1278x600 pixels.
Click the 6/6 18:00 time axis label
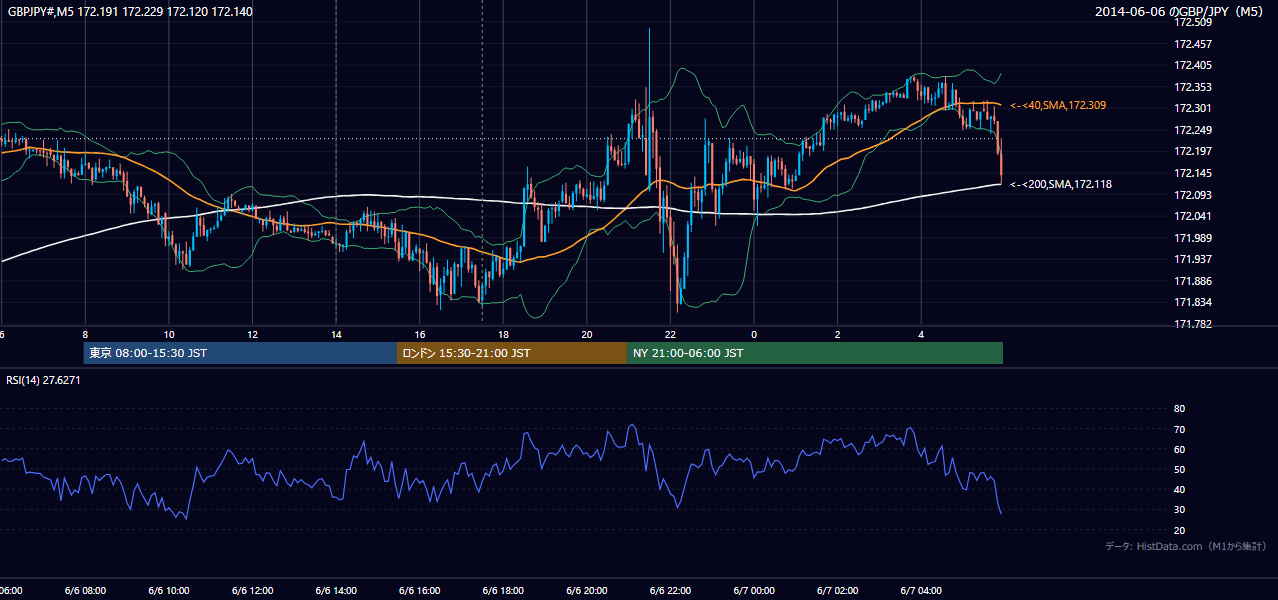tap(503, 590)
